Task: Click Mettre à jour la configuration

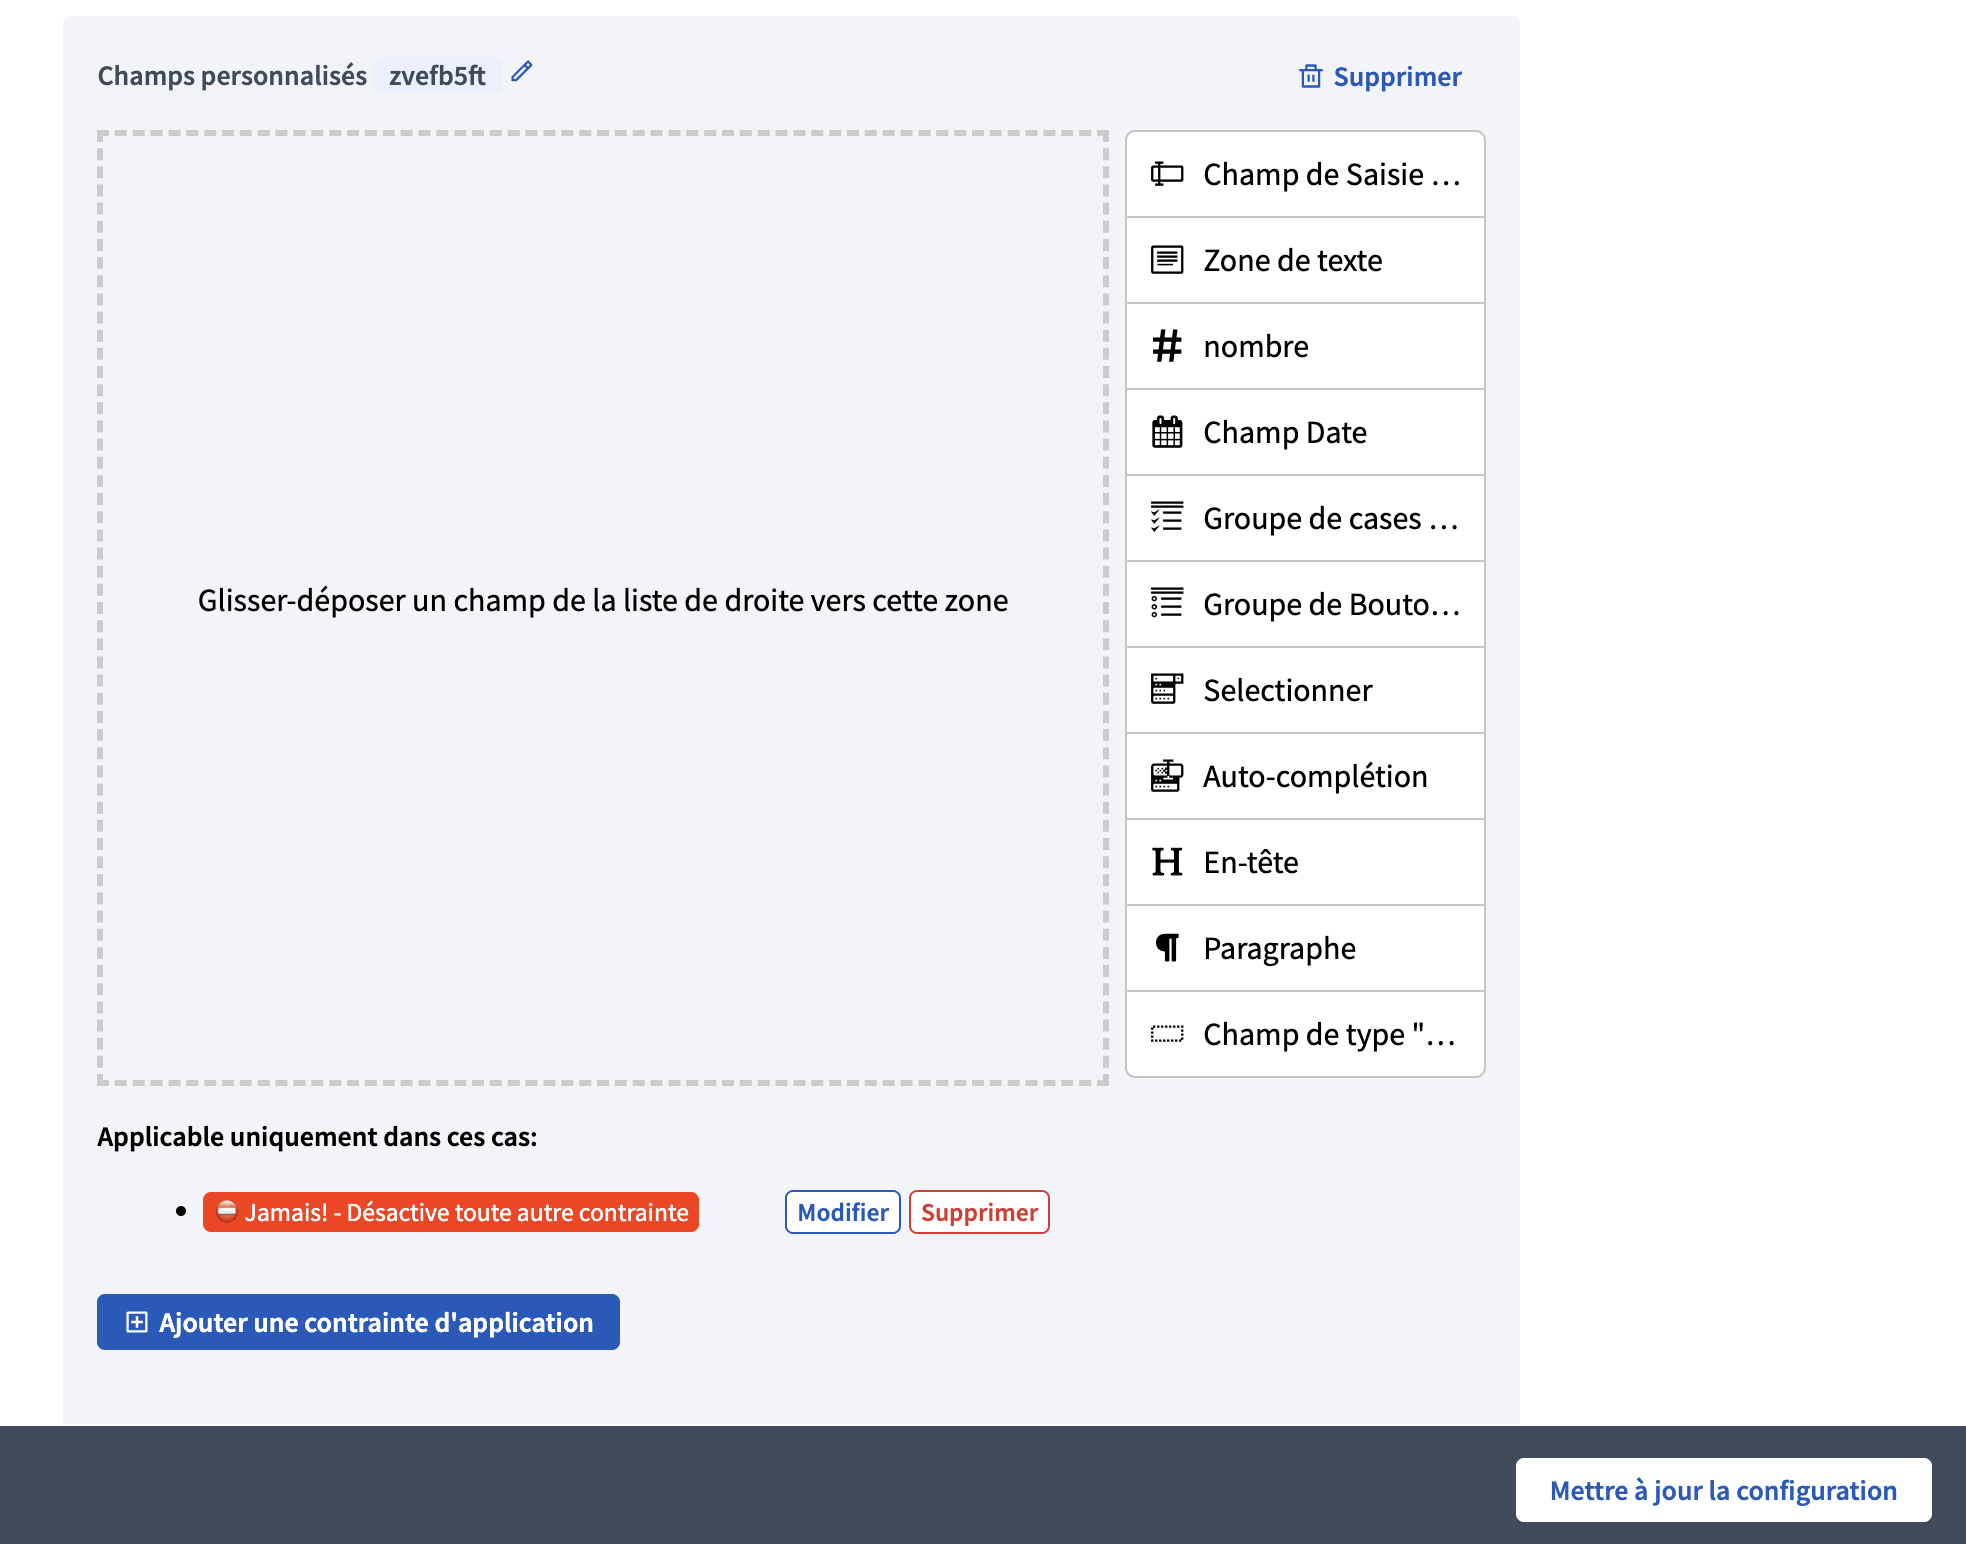Action: [x=1722, y=1490]
